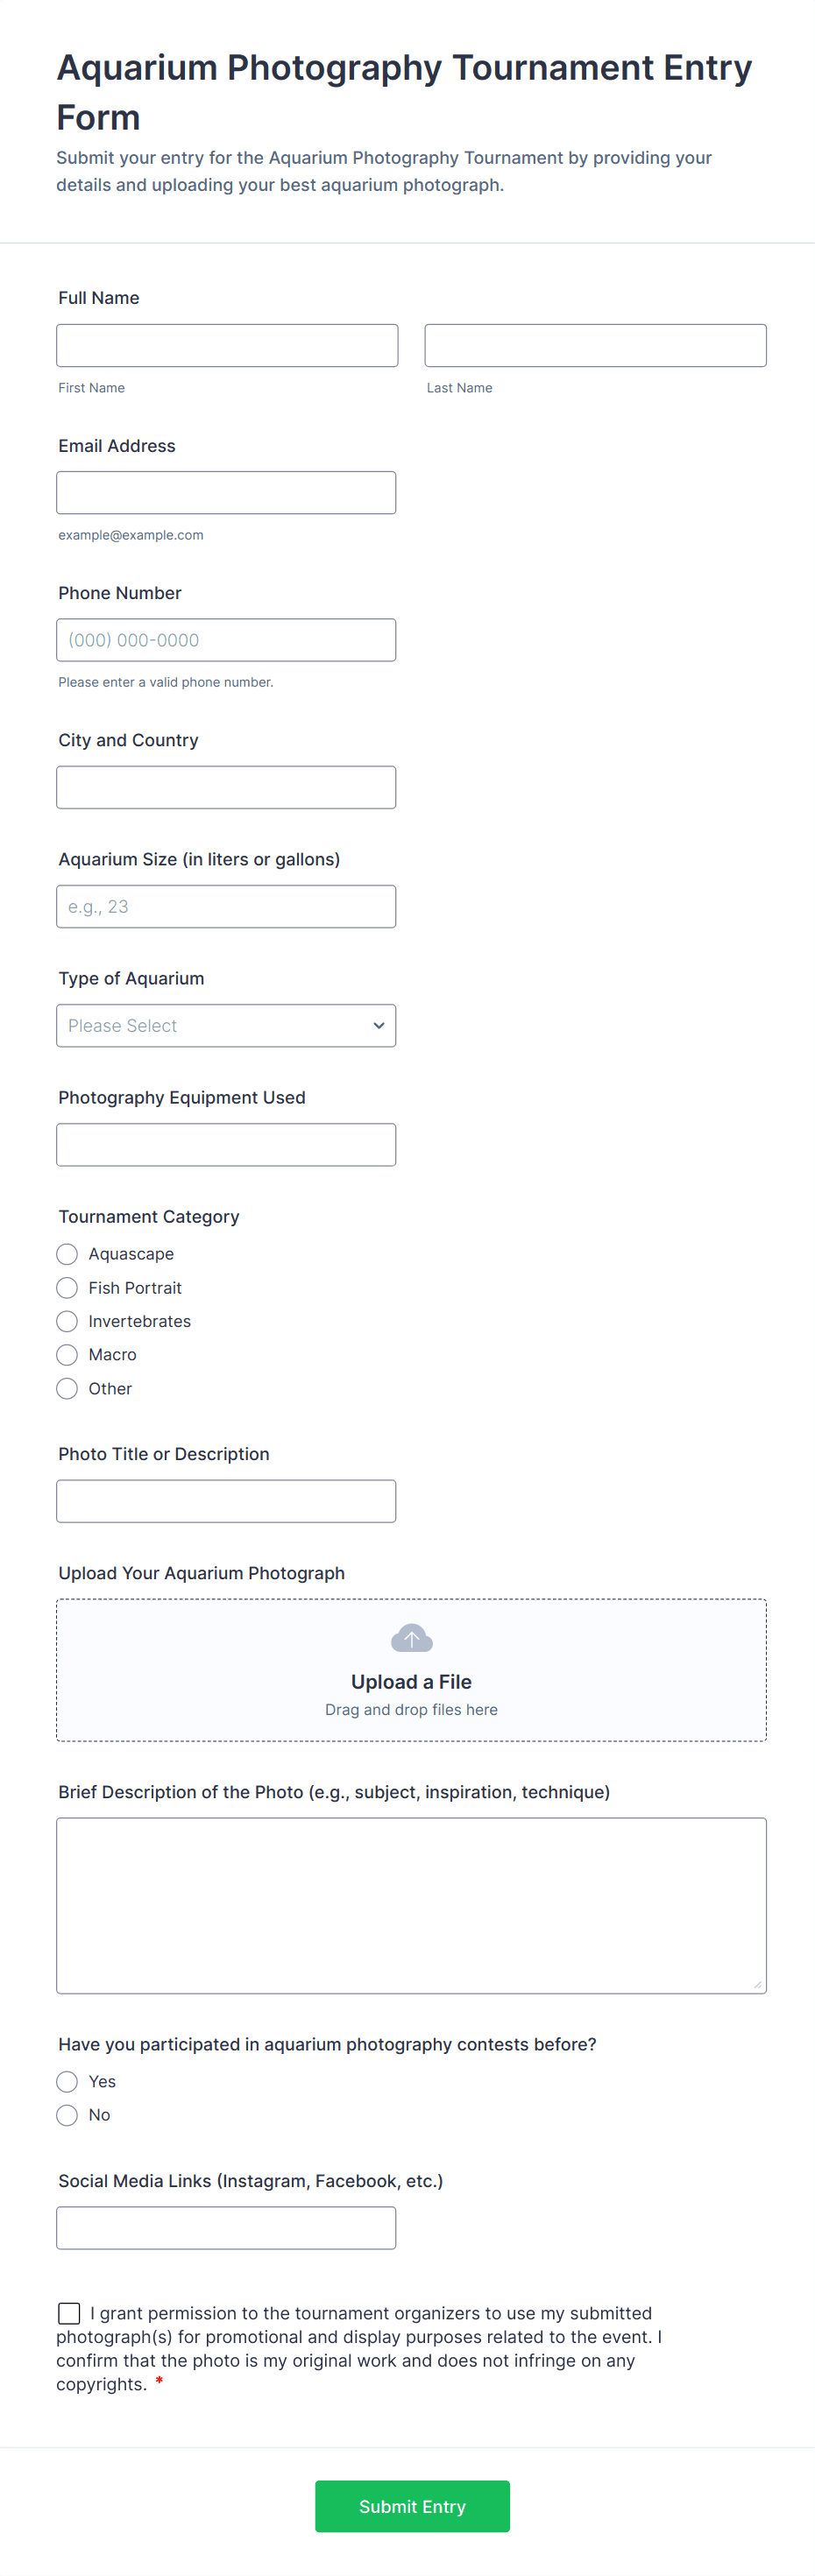Click the City and Country field
815x2576 pixels.
pyautogui.click(x=226, y=787)
